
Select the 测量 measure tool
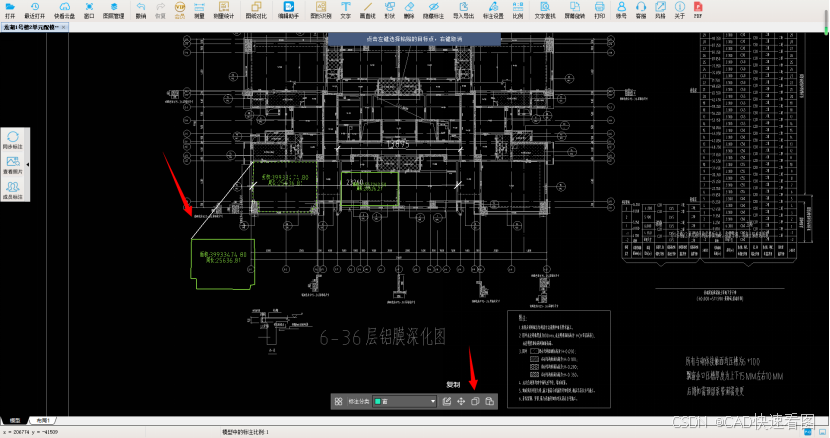(199, 10)
